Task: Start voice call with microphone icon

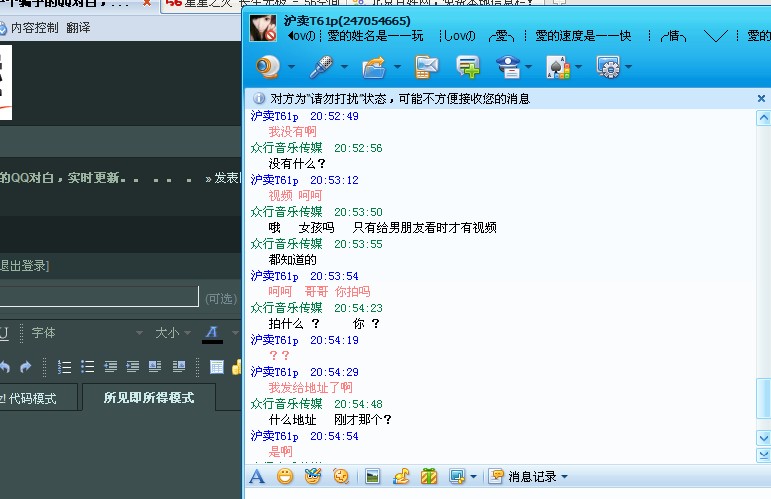Action: coord(321,67)
